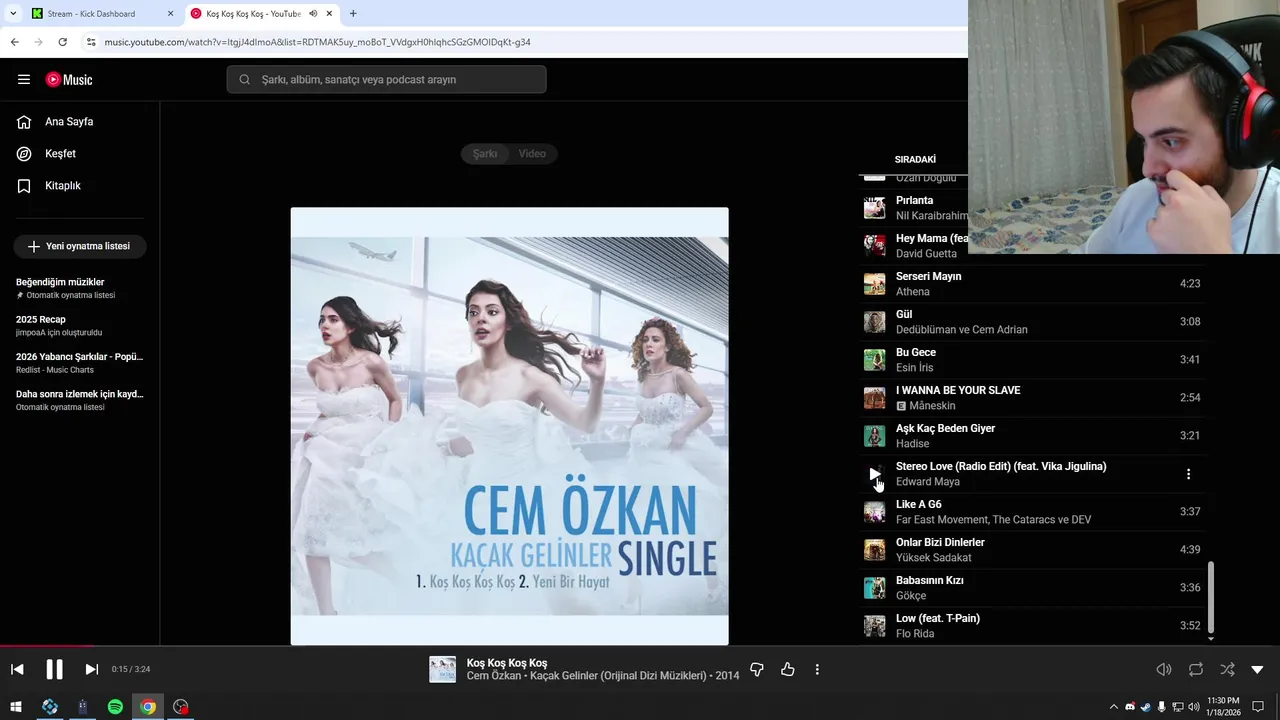Select Low (feat. T-Pain) track

pyautogui.click(x=1032, y=626)
